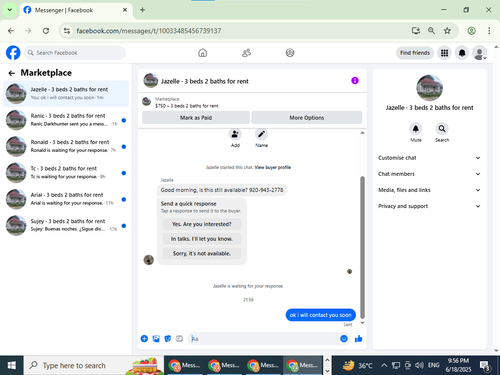Click Search Facebook field

click(x=75, y=53)
